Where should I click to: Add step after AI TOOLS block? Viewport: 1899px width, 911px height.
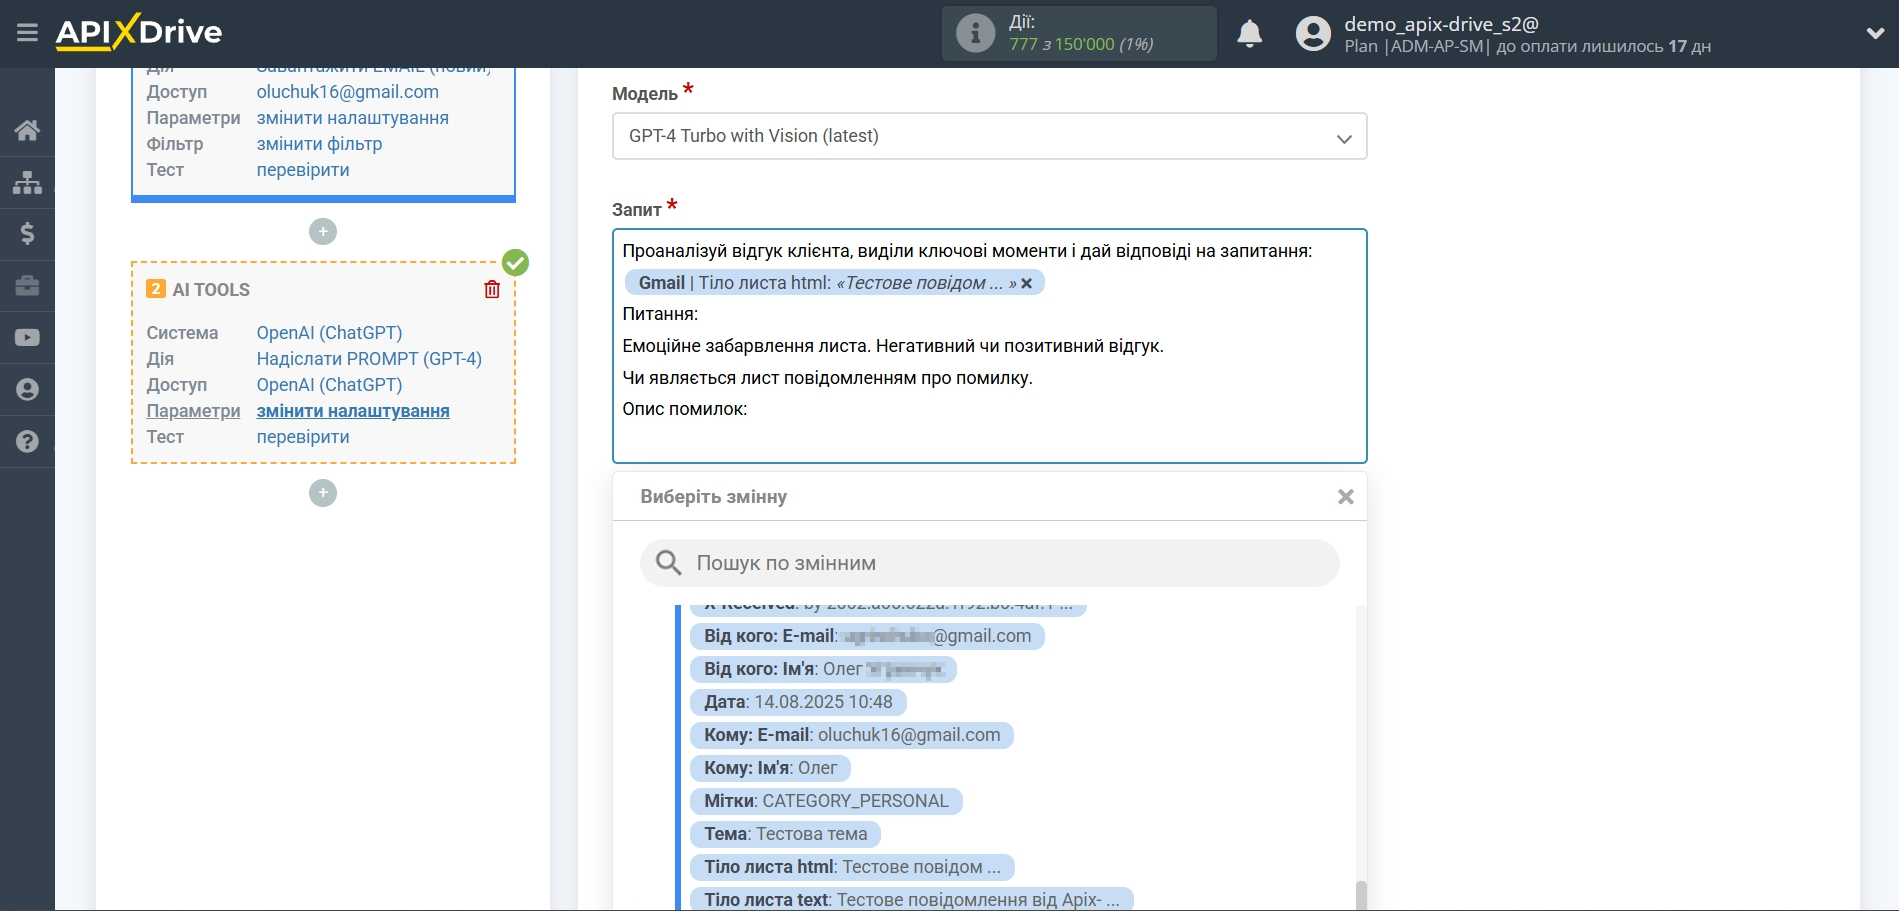point(323,493)
